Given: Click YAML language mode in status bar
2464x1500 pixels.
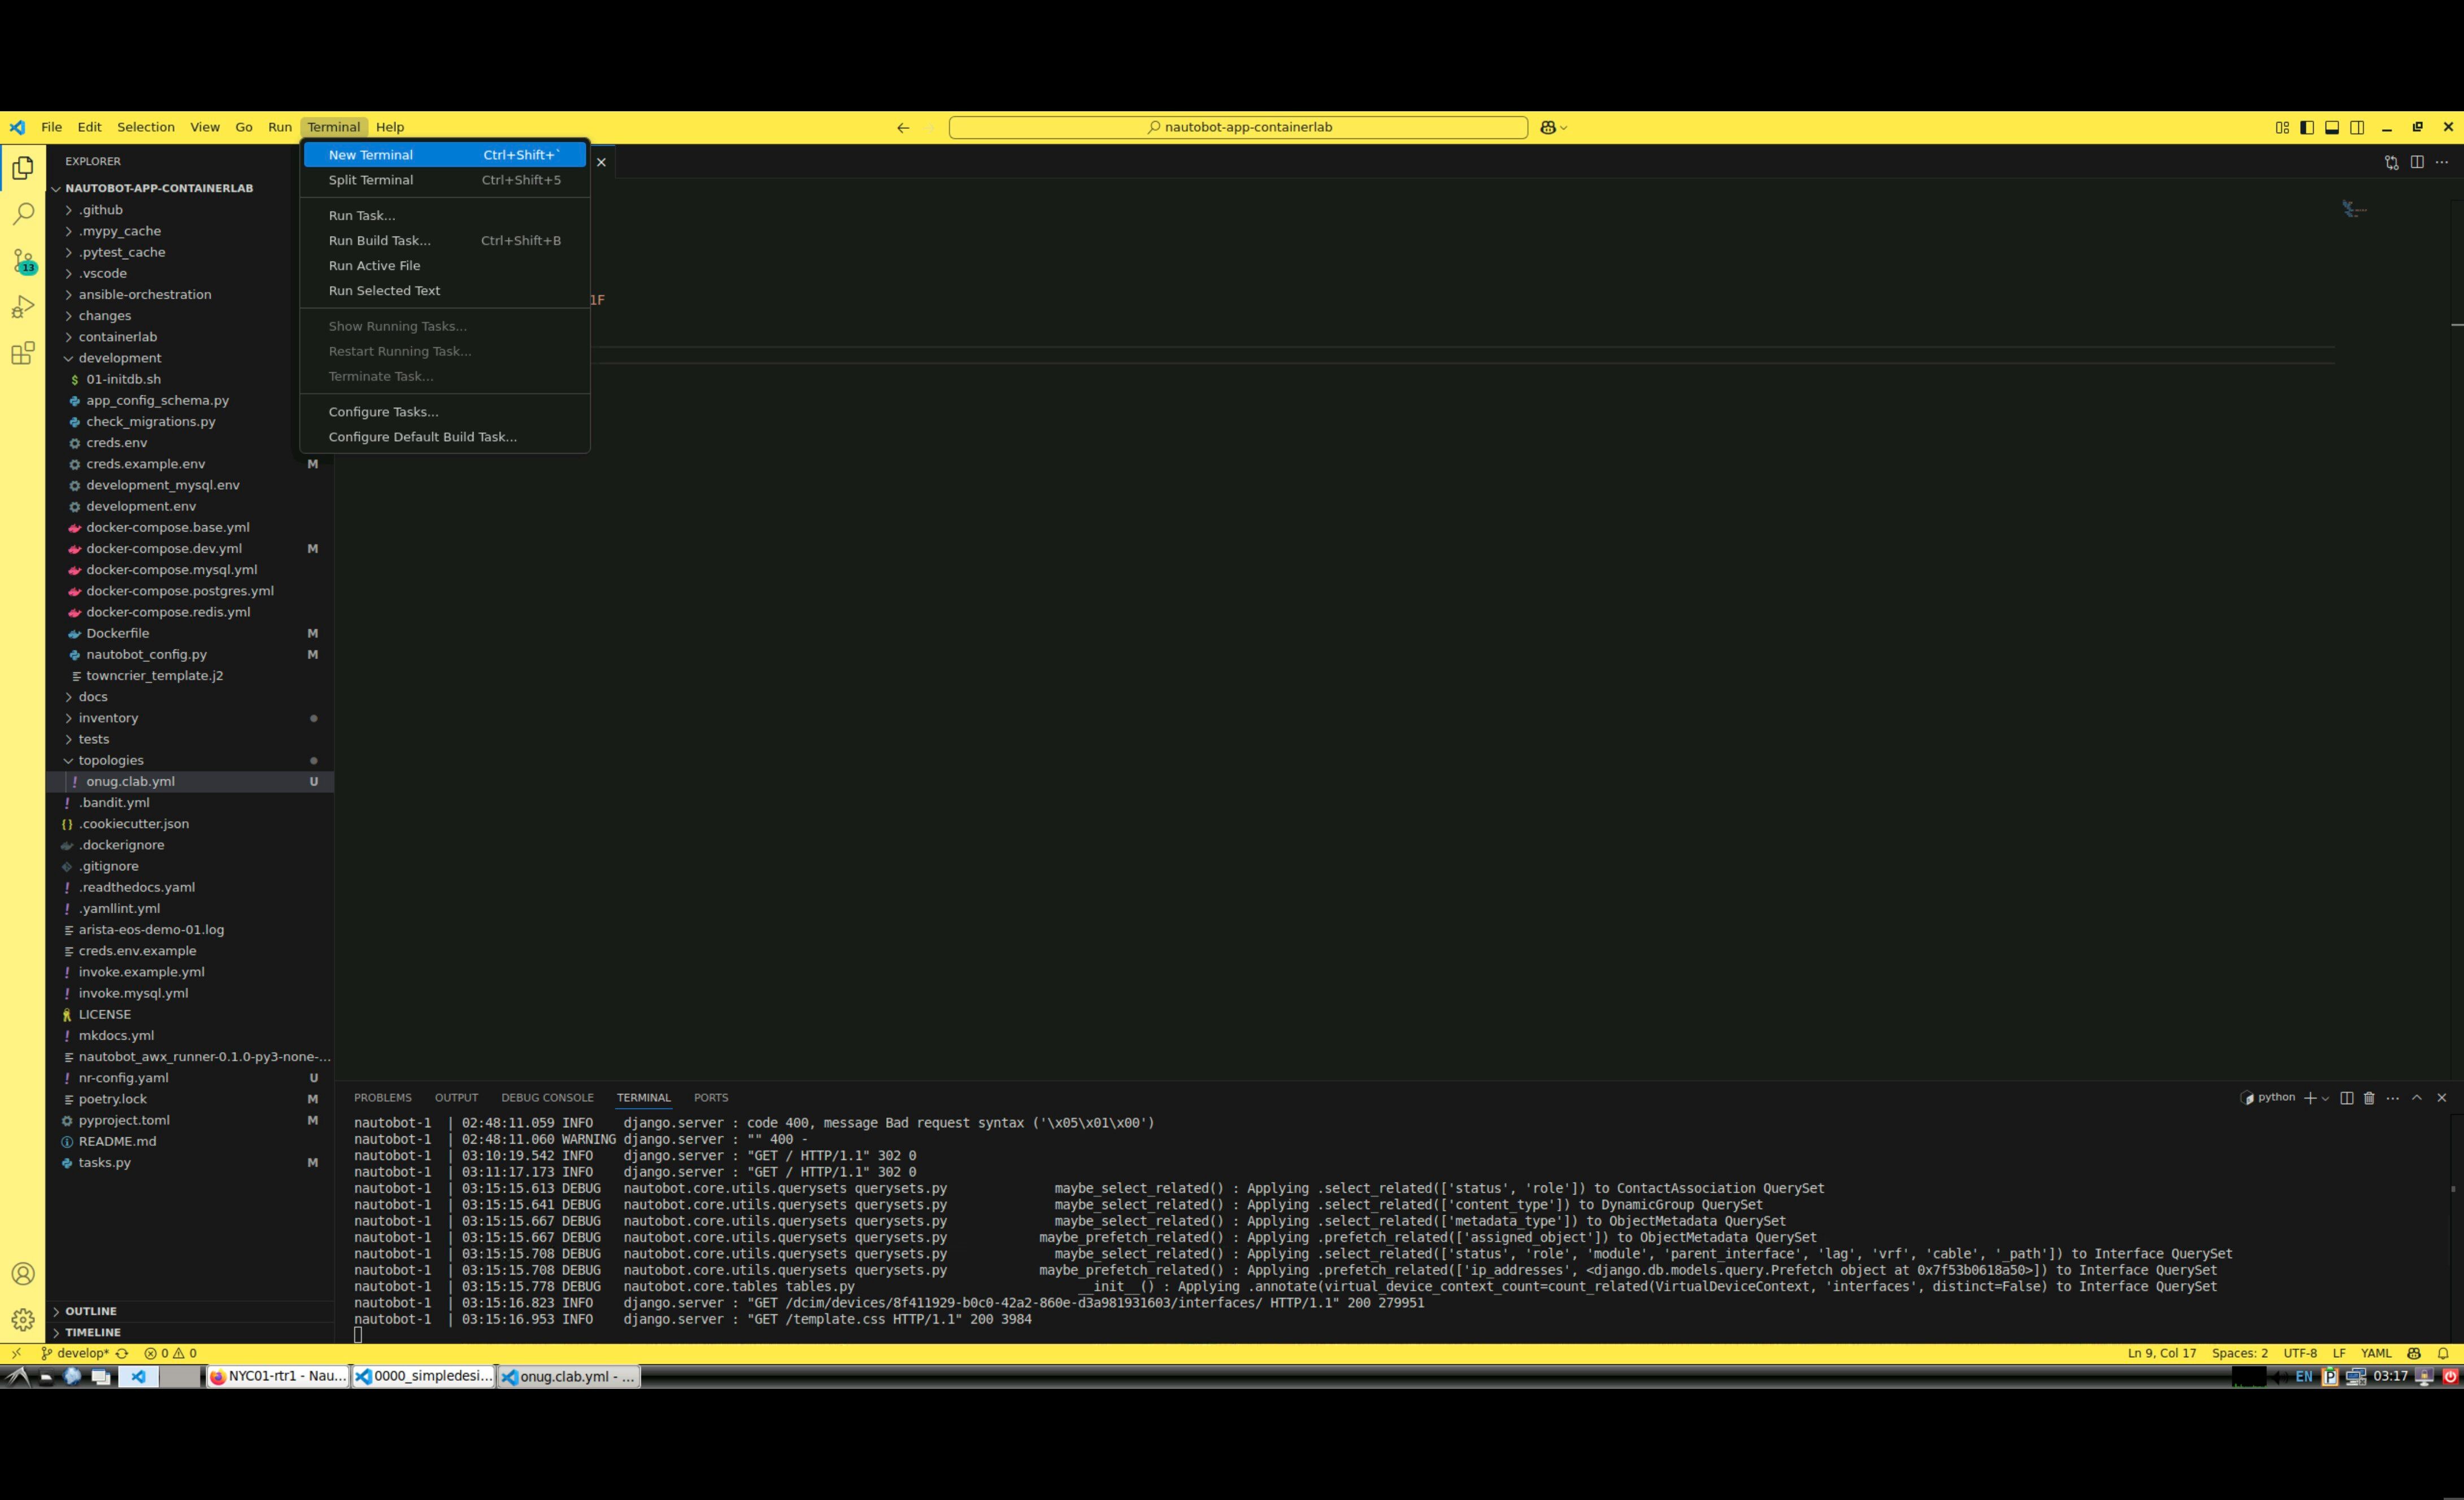Looking at the screenshot, I should point(2376,1353).
